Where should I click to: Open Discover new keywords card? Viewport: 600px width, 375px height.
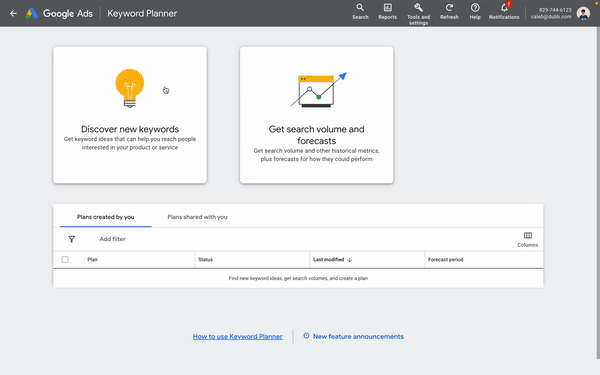(130, 115)
